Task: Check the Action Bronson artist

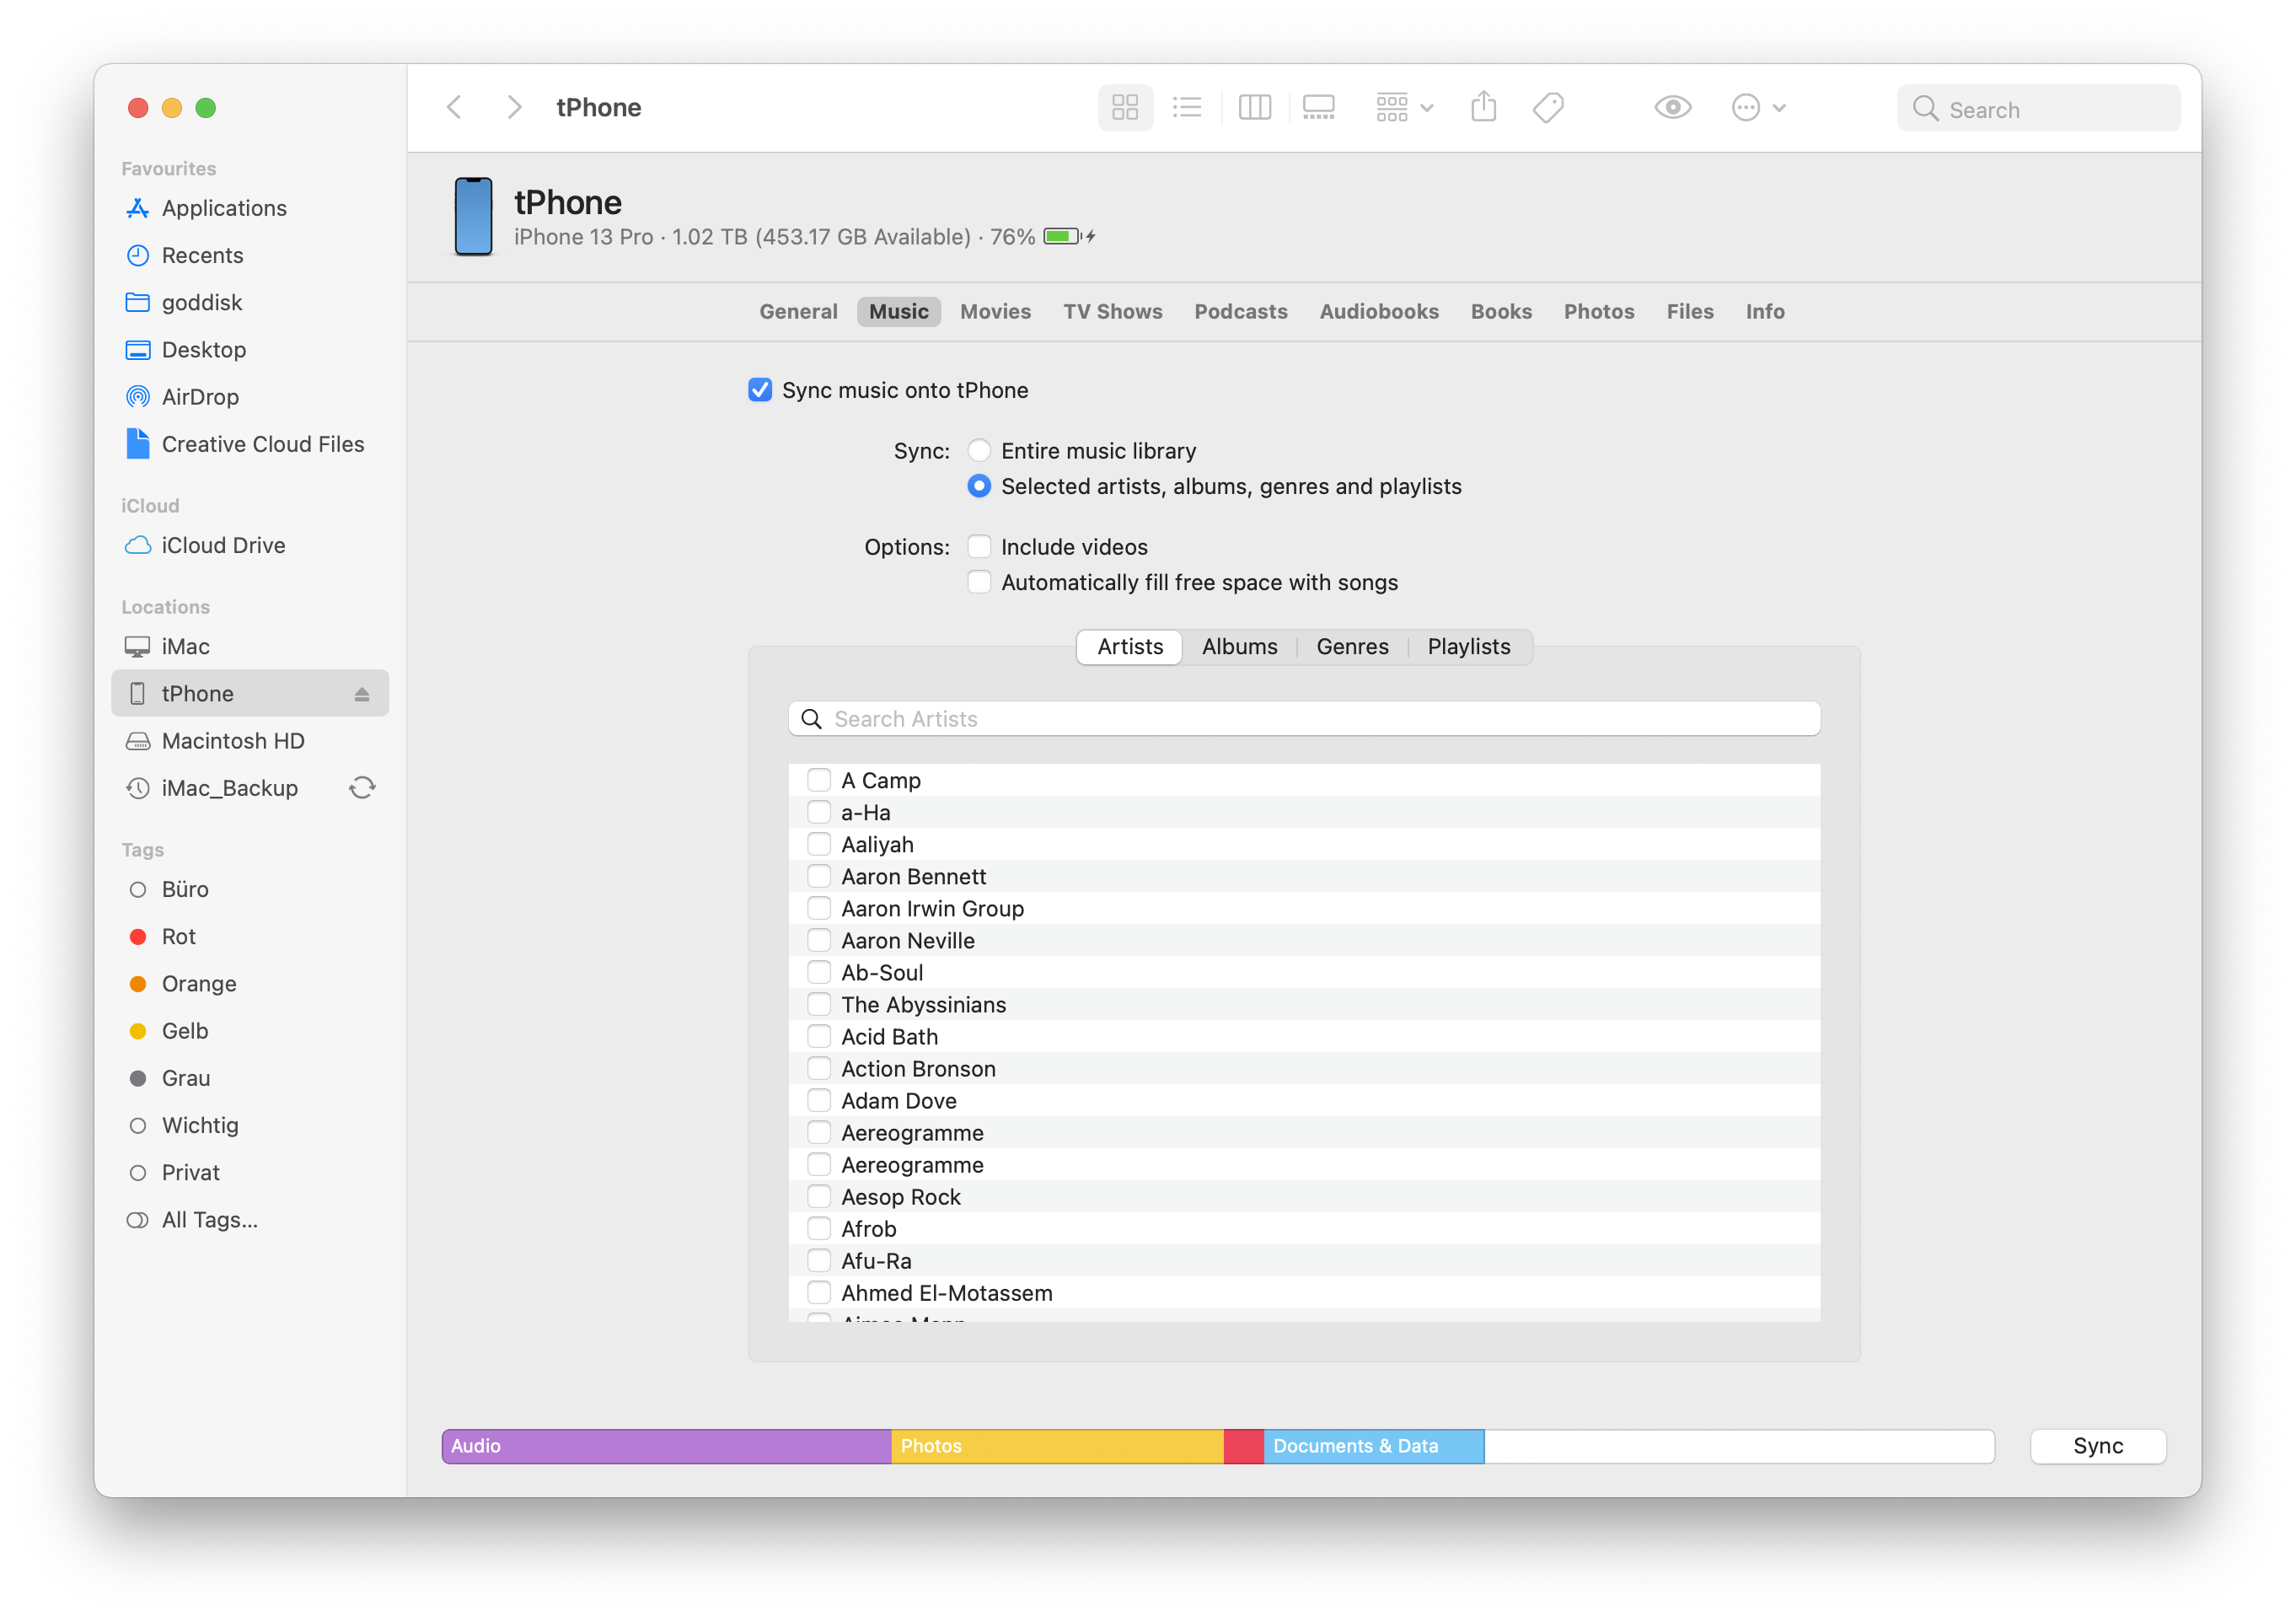Action: [x=819, y=1069]
